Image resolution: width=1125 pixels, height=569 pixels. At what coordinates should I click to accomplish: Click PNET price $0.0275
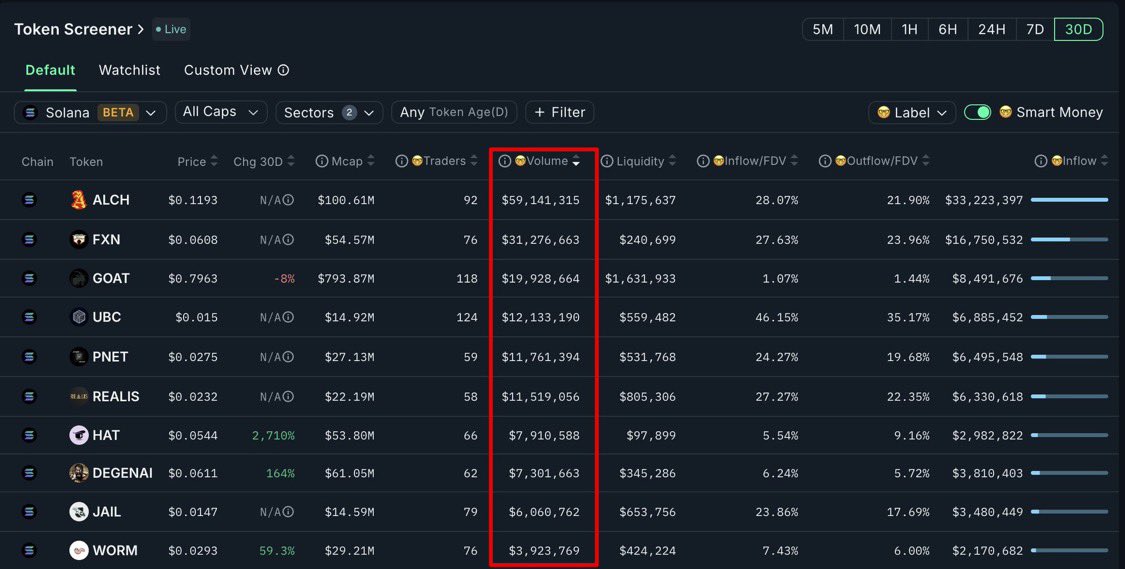coord(193,357)
